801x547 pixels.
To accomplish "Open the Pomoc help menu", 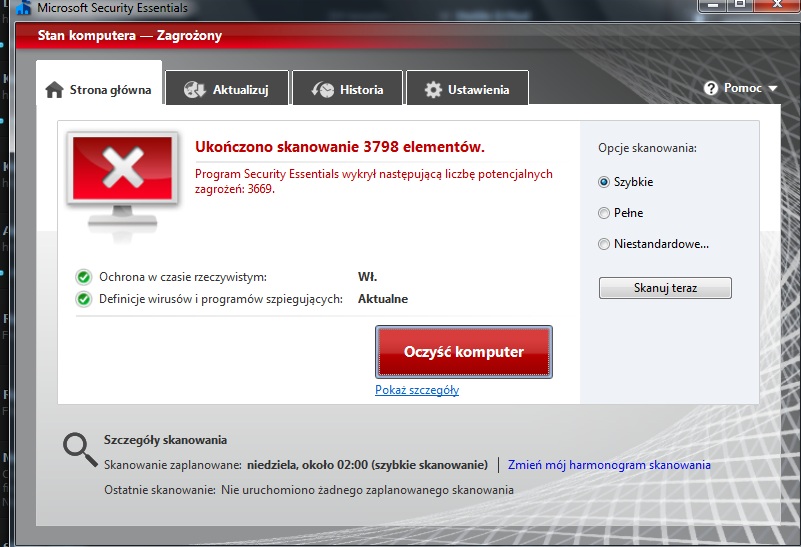I will click(x=740, y=88).
